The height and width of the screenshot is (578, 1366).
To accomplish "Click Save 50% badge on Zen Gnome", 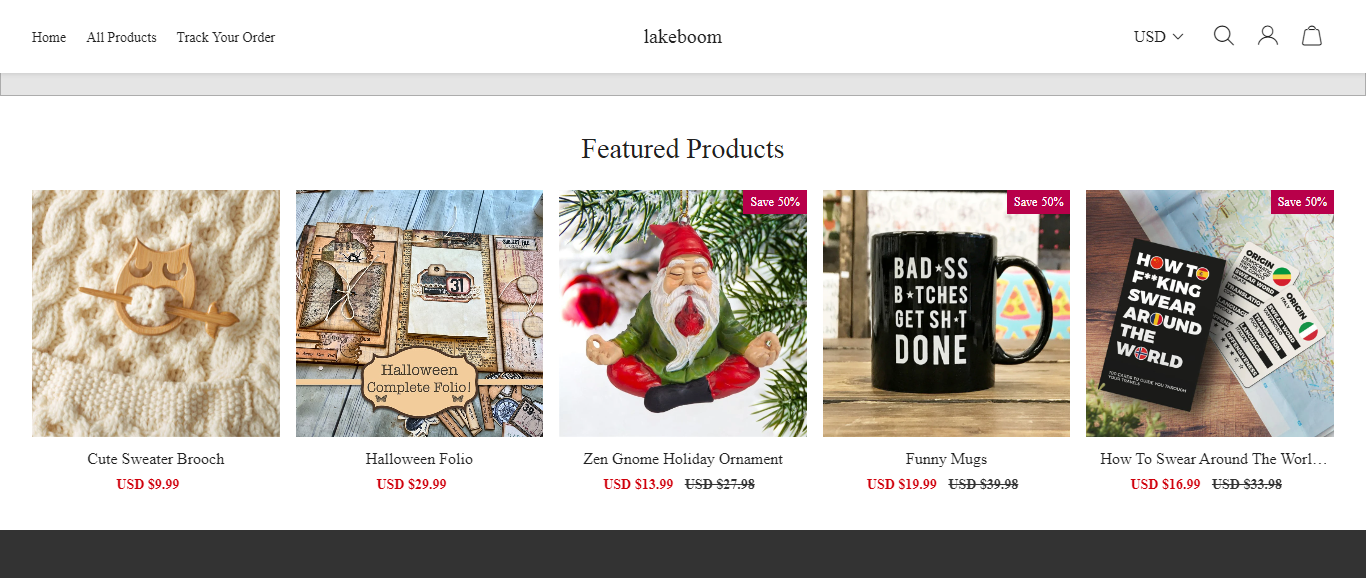I will (x=775, y=202).
